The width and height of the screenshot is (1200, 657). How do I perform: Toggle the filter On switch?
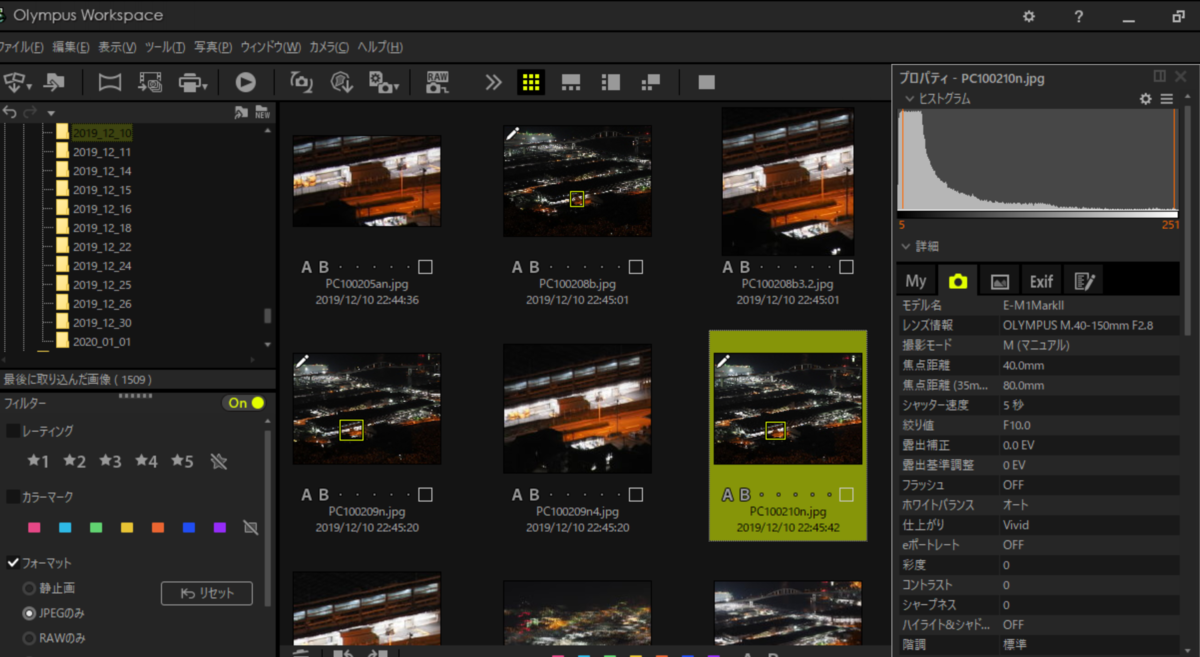pyautogui.click(x=245, y=403)
